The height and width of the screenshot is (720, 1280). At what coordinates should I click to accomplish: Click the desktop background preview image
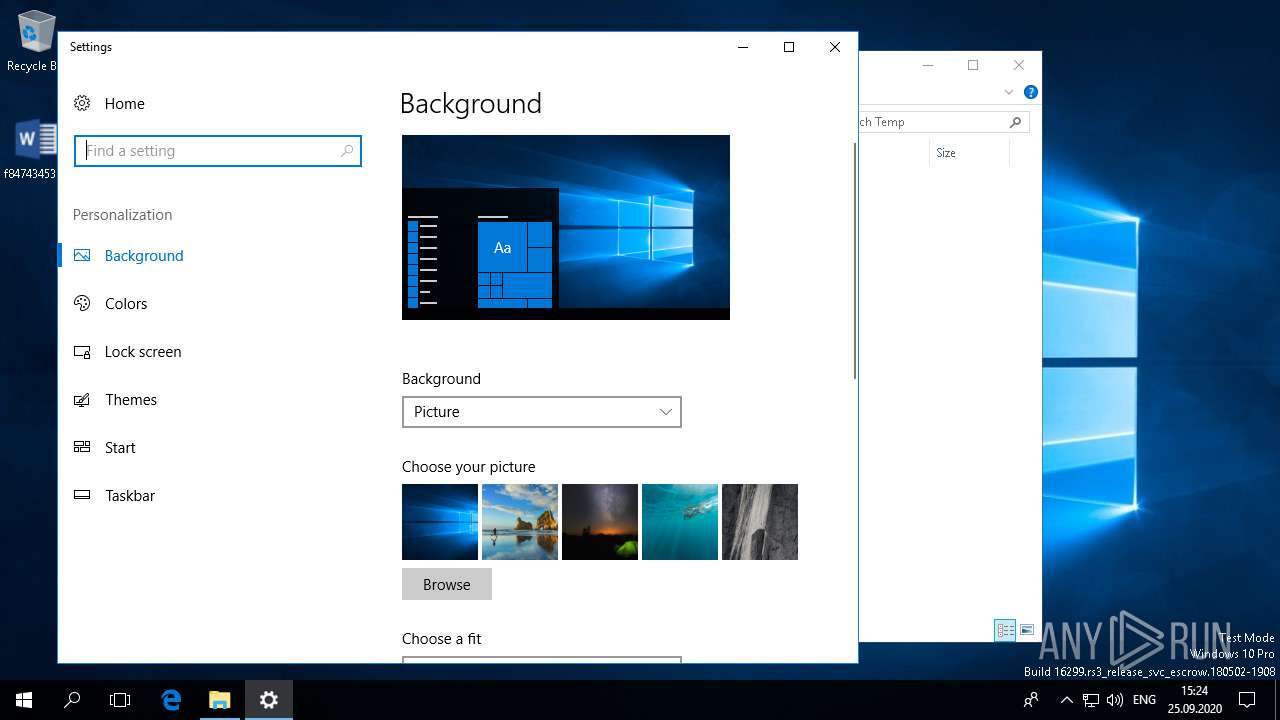point(566,227)
